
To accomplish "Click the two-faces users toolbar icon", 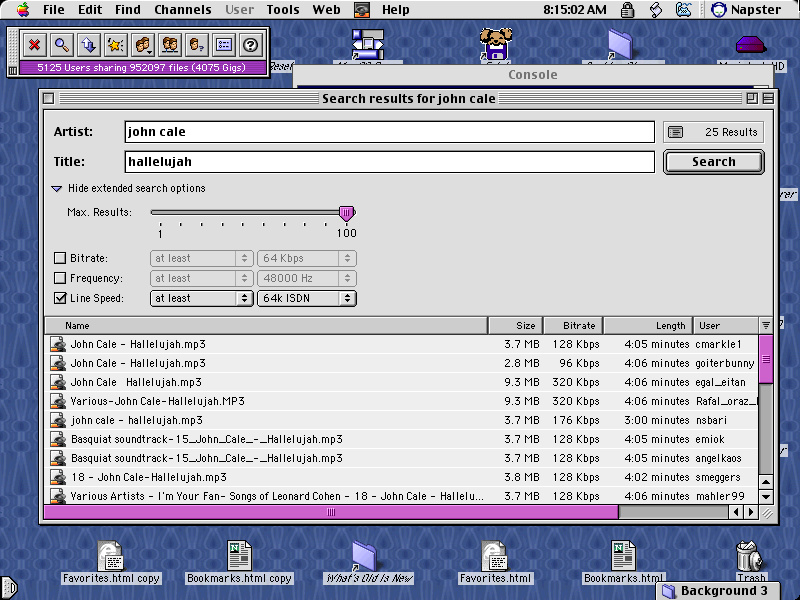I will (x=170, y=45).
